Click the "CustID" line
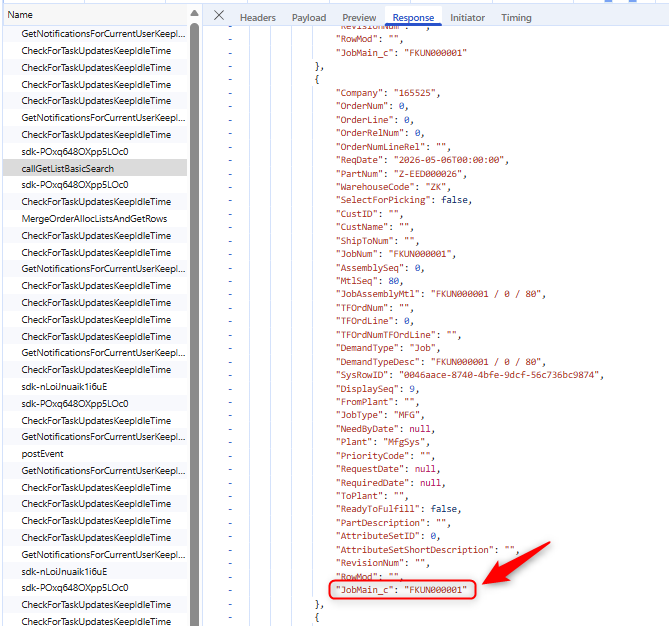The image size is (669, 626). tap(369, 214)
